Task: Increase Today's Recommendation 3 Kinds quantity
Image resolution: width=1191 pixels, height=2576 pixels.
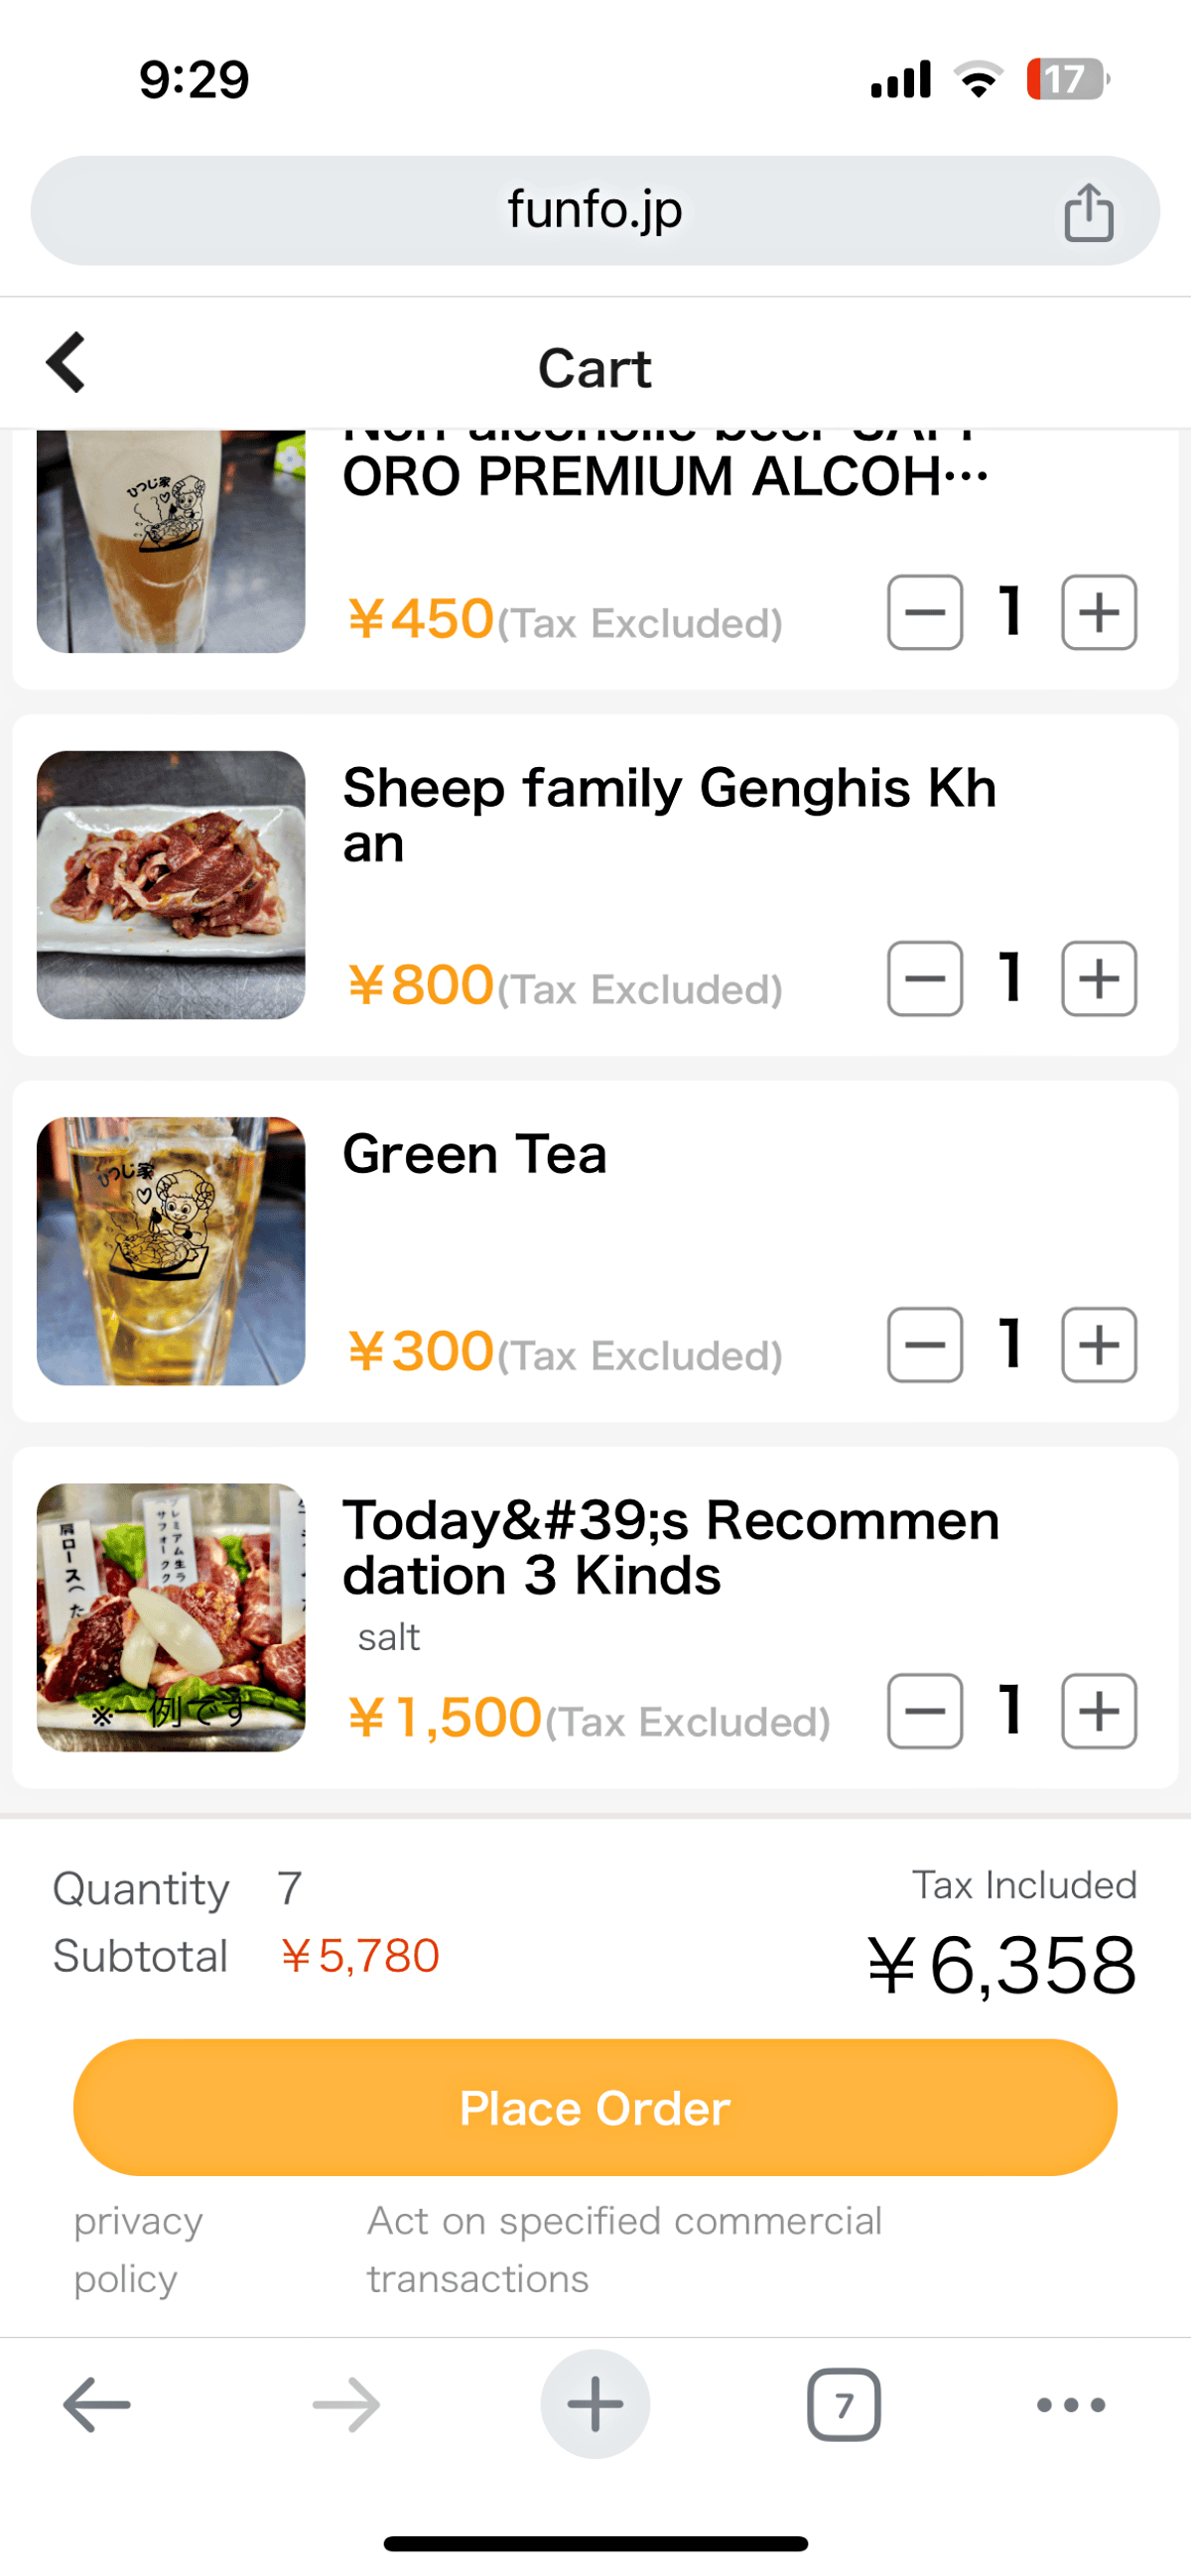Action: pos(1099,1710)
